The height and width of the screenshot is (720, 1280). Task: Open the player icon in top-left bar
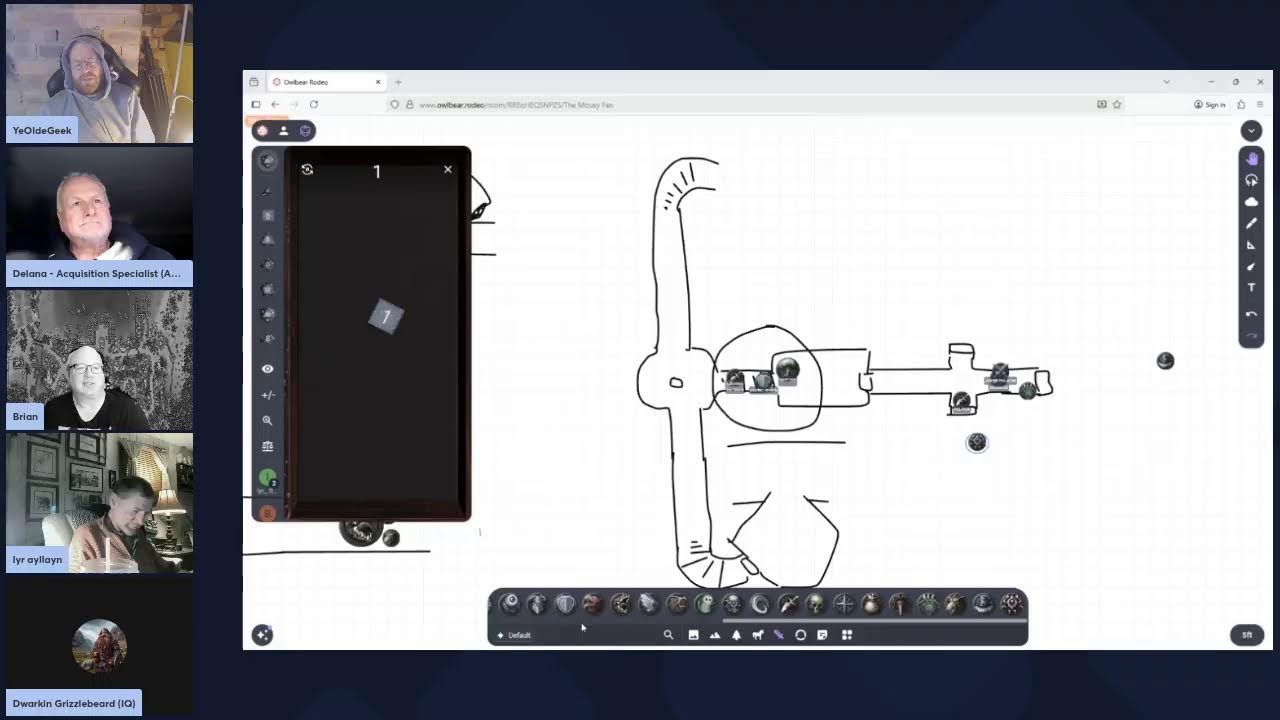[283, 131]
